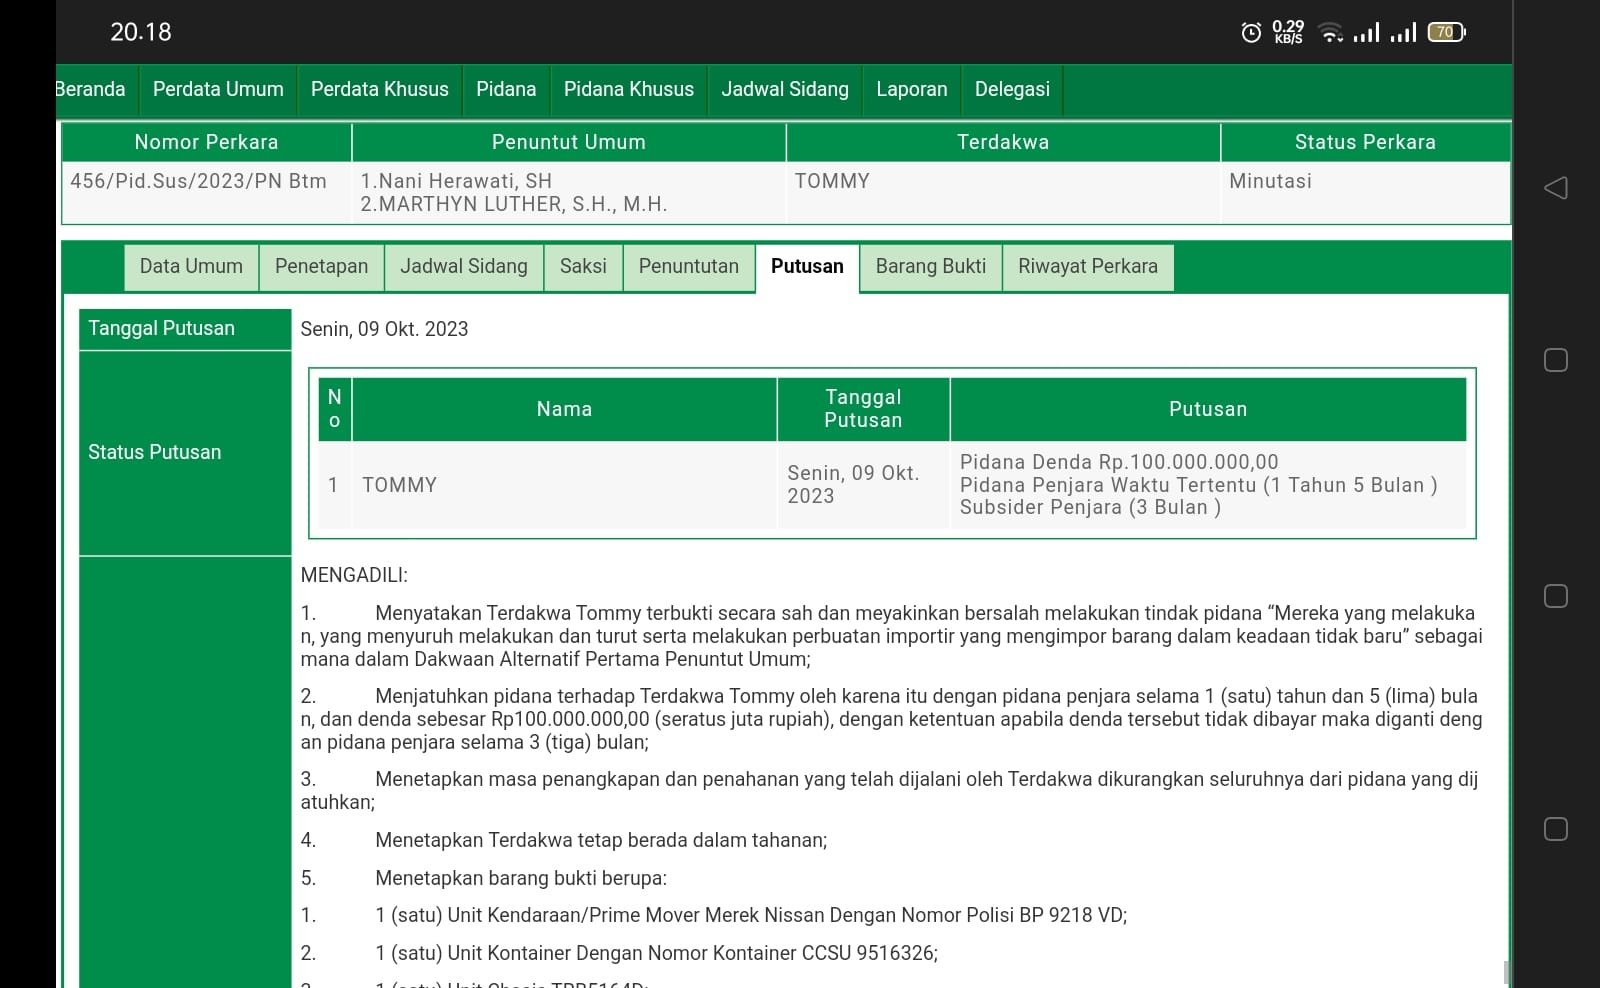Tap the battery level indicator

pyautogui.click(x=1446, y=32)
